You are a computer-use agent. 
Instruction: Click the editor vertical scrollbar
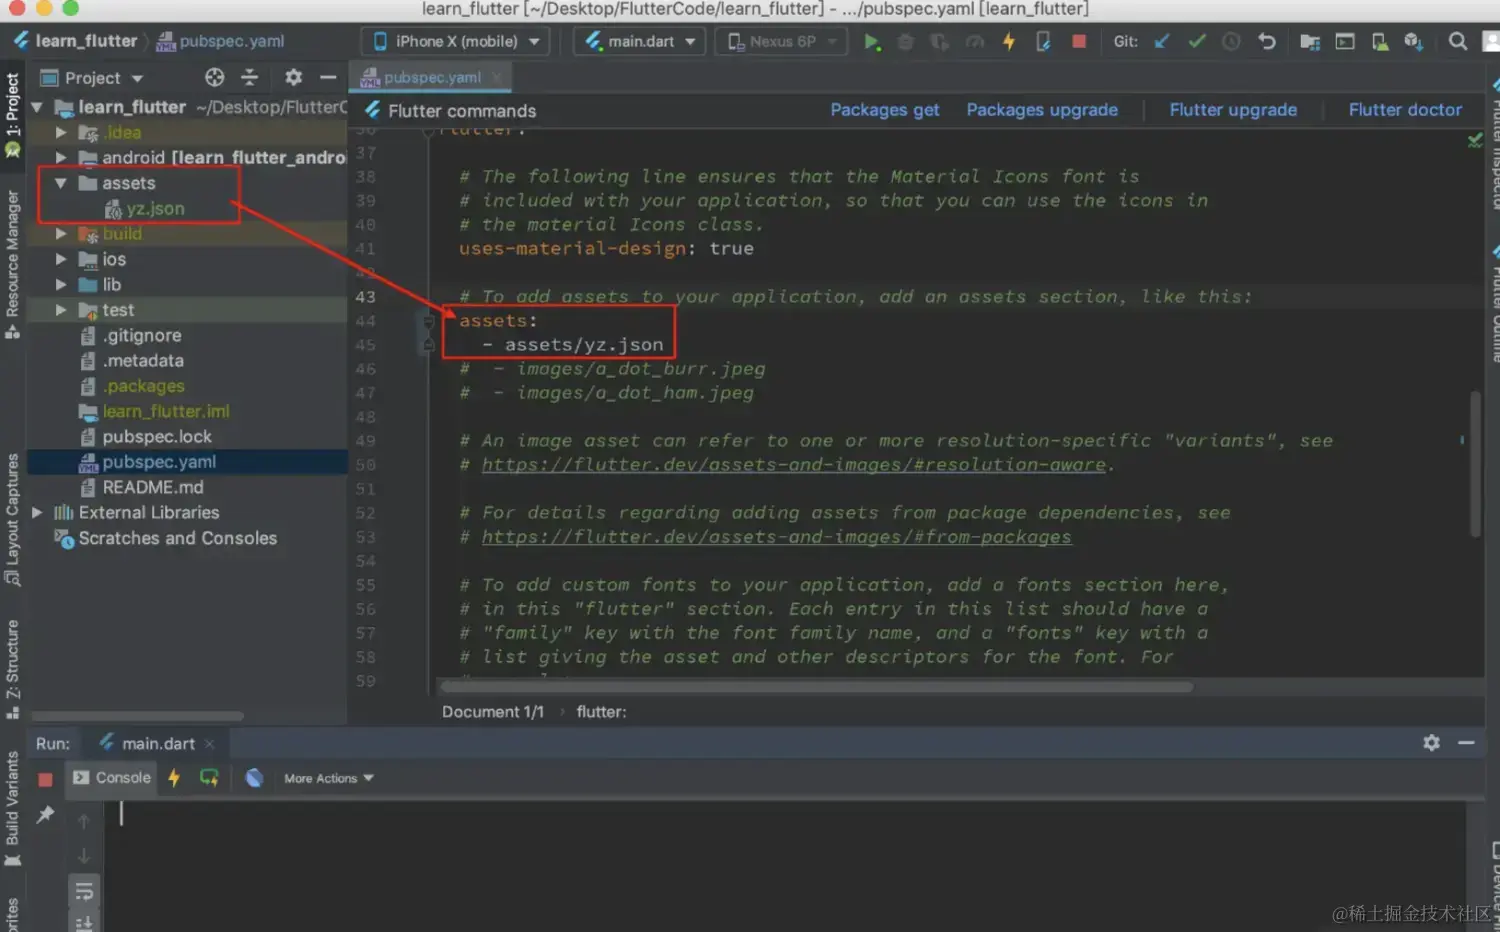pyautogui.click(x=1475, y=464)
